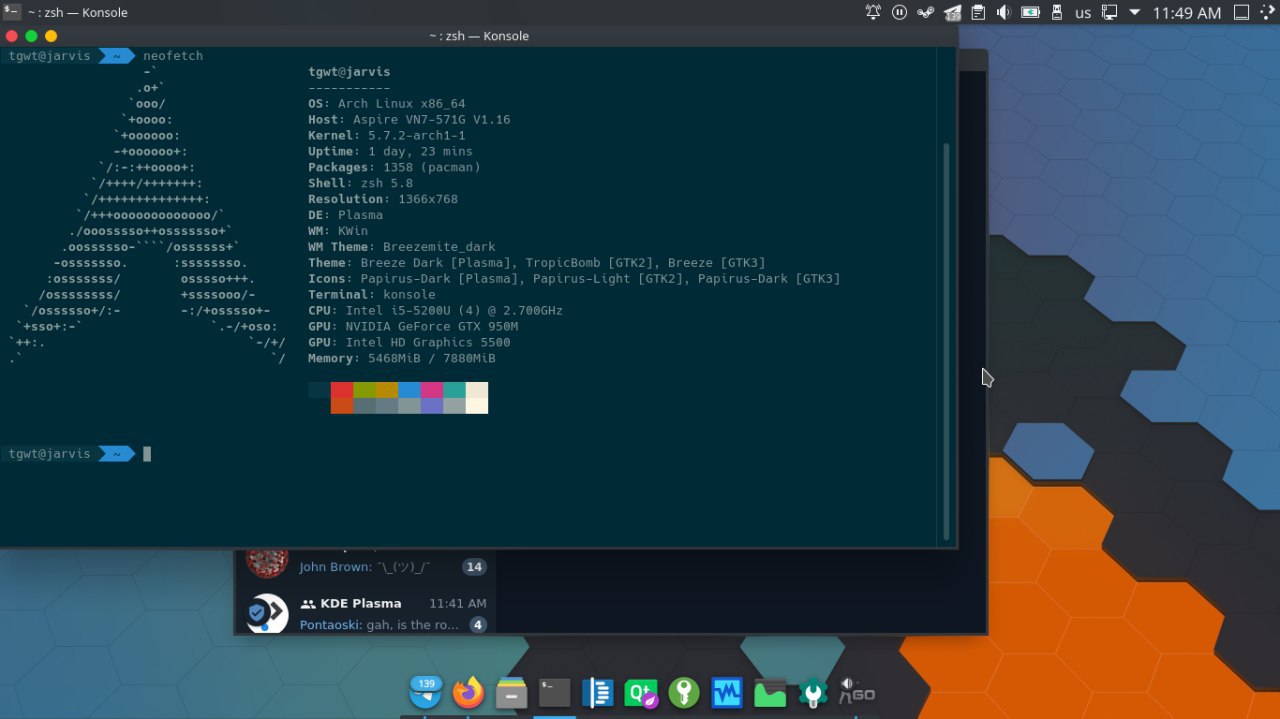This screenshot has height=719, width=1280.
Task: Click the unread badge 14 in Telegram
Action: [x=474, y=567]
